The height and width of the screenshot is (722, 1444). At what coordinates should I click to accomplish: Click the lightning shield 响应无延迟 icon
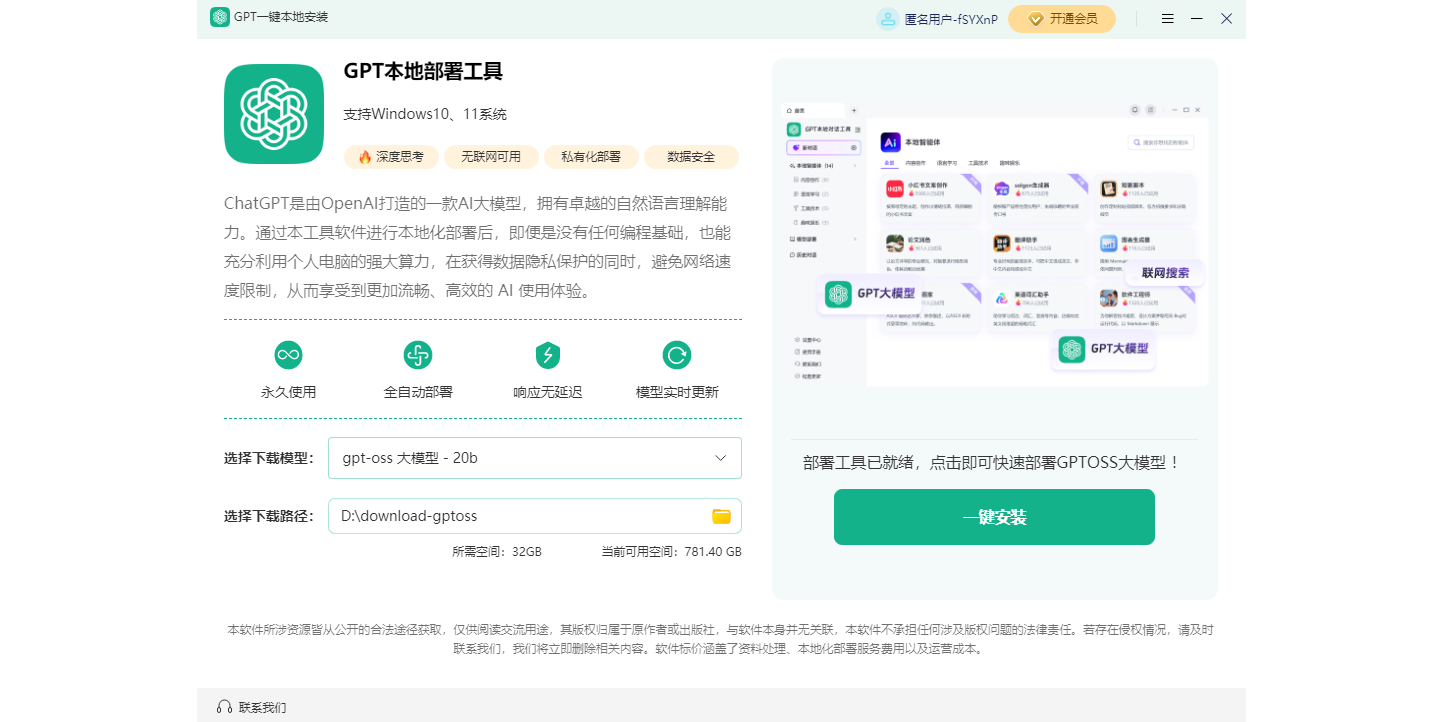coord(546,354)
